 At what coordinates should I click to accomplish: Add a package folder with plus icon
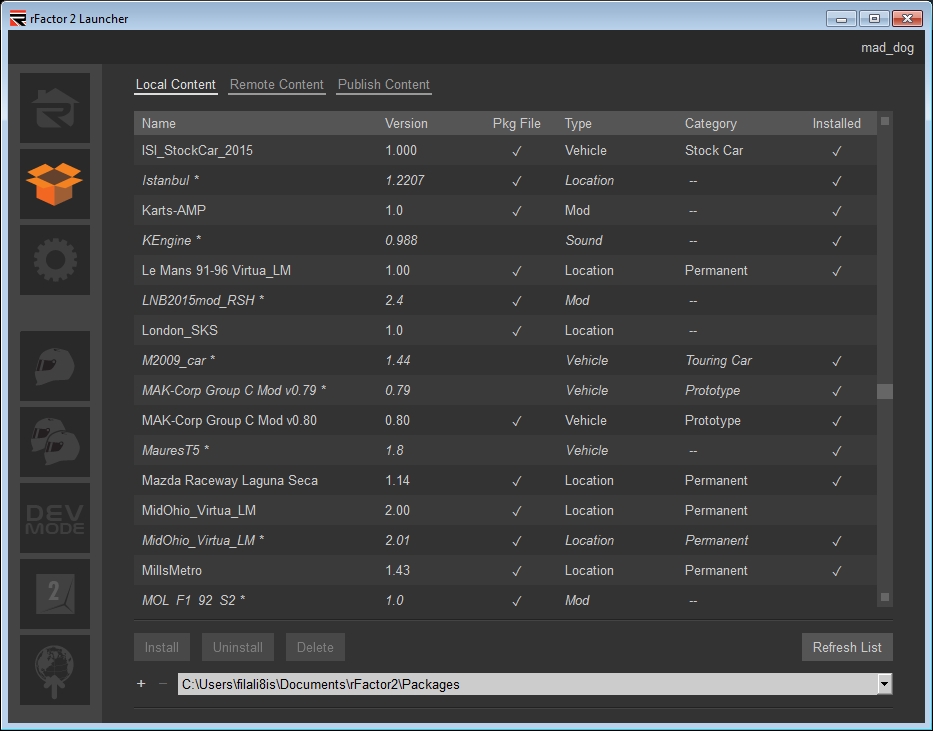click(x=141, y=684)
